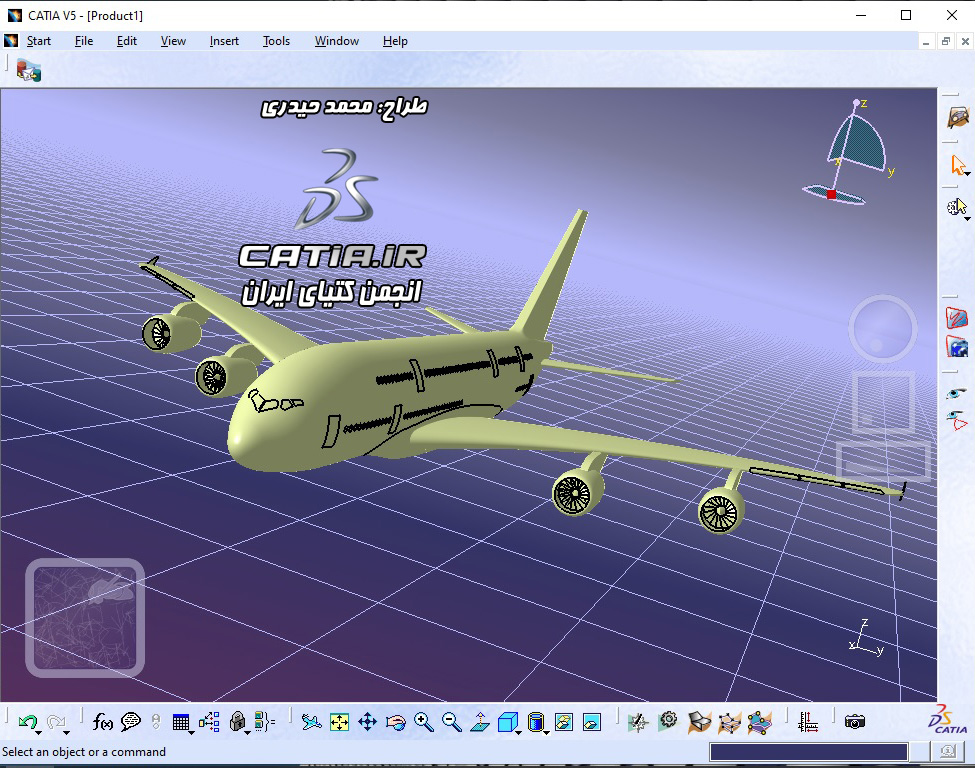The height and width of the screenshot is (768, 975).
Task: Select the Pan four-arrow icon
Action: click(x=367, y=722)
